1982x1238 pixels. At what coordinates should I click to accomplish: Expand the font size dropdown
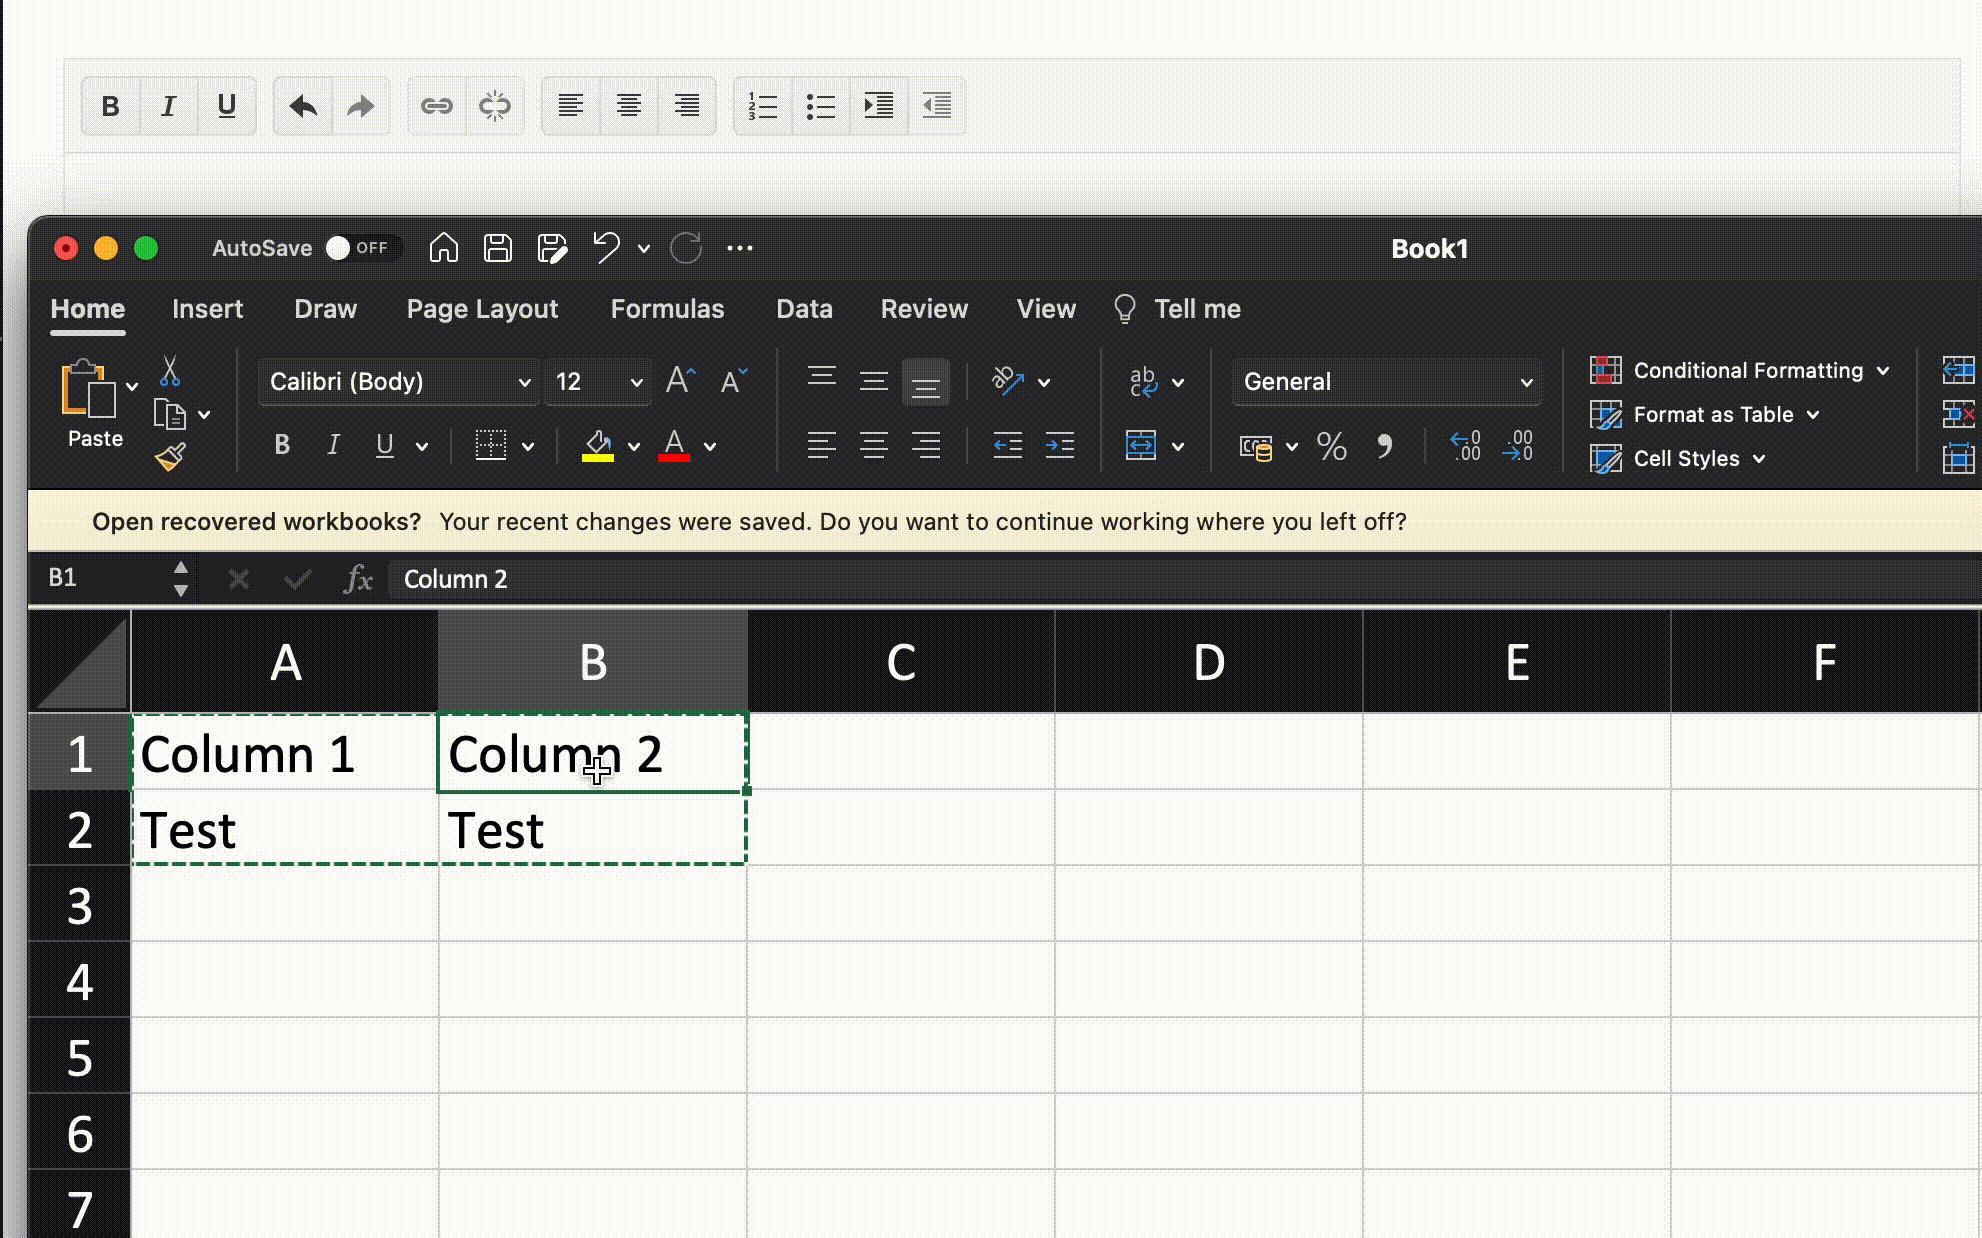click(x=635, y=381)
